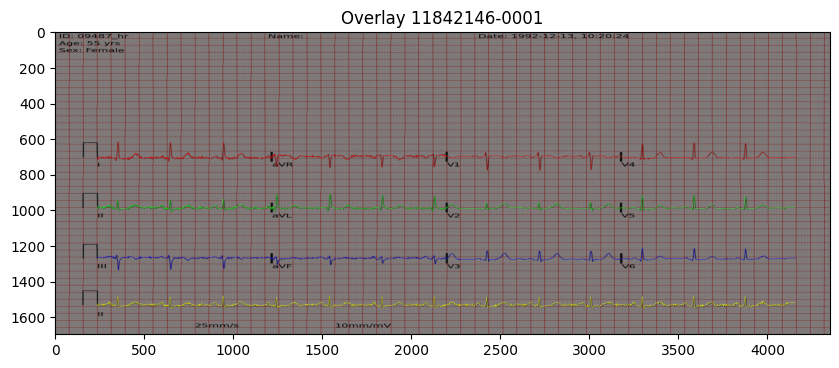Select the "III" lead label
This screenshot has width=839, height=368.
102,266
